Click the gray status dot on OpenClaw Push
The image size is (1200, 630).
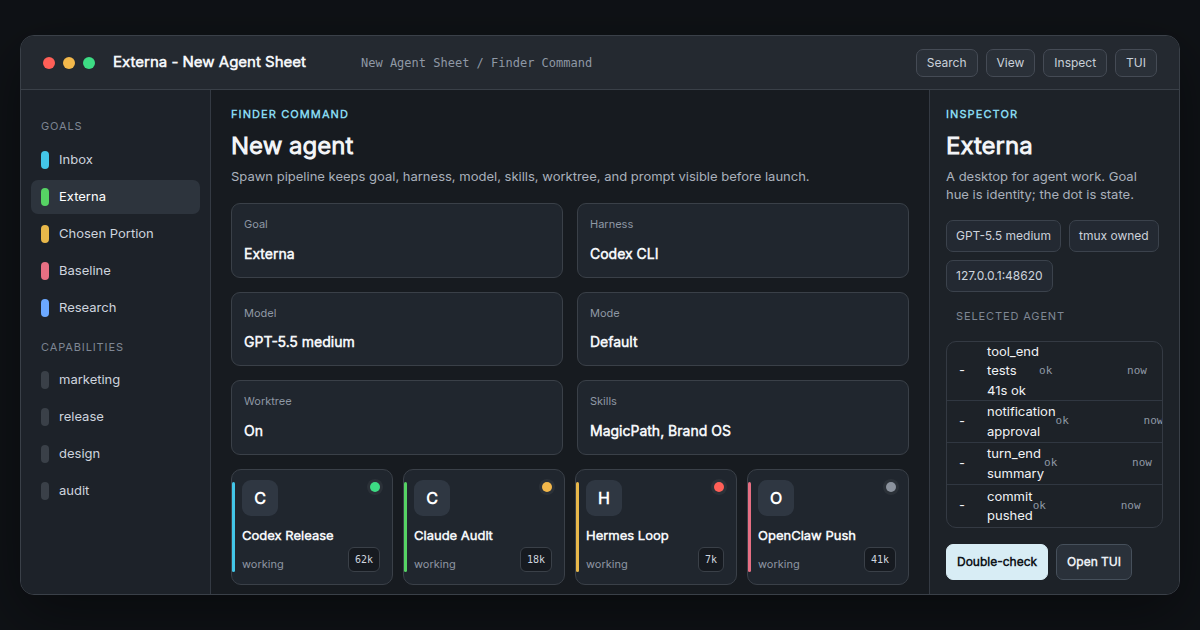point(891,487)
